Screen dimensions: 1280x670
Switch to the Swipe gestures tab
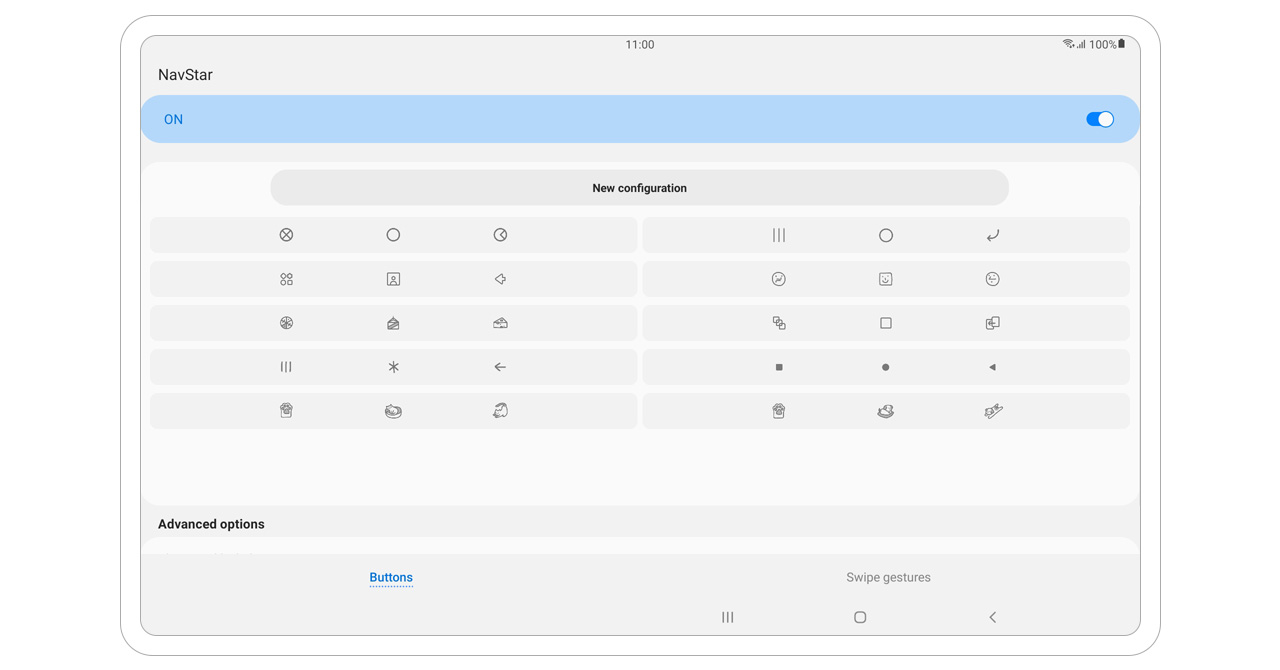pos(888,577)
